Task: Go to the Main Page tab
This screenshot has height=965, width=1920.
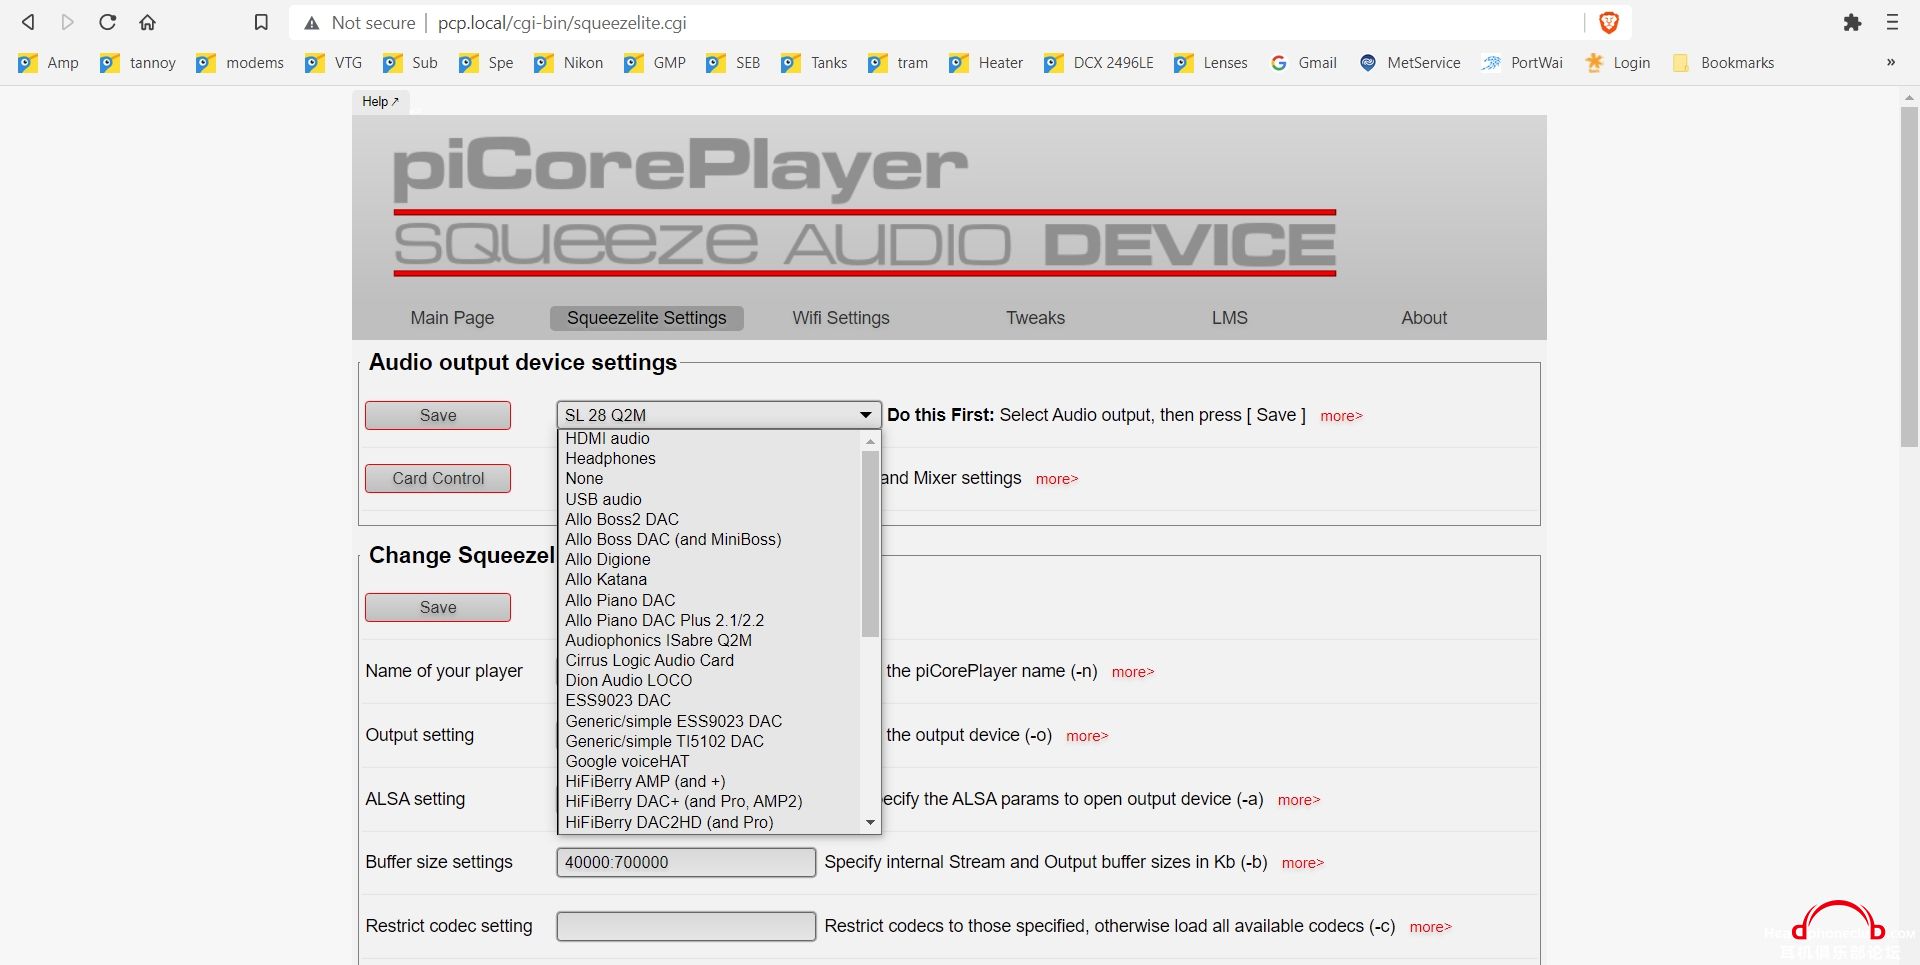Action: pyautogui.click(x=452, y=318)
